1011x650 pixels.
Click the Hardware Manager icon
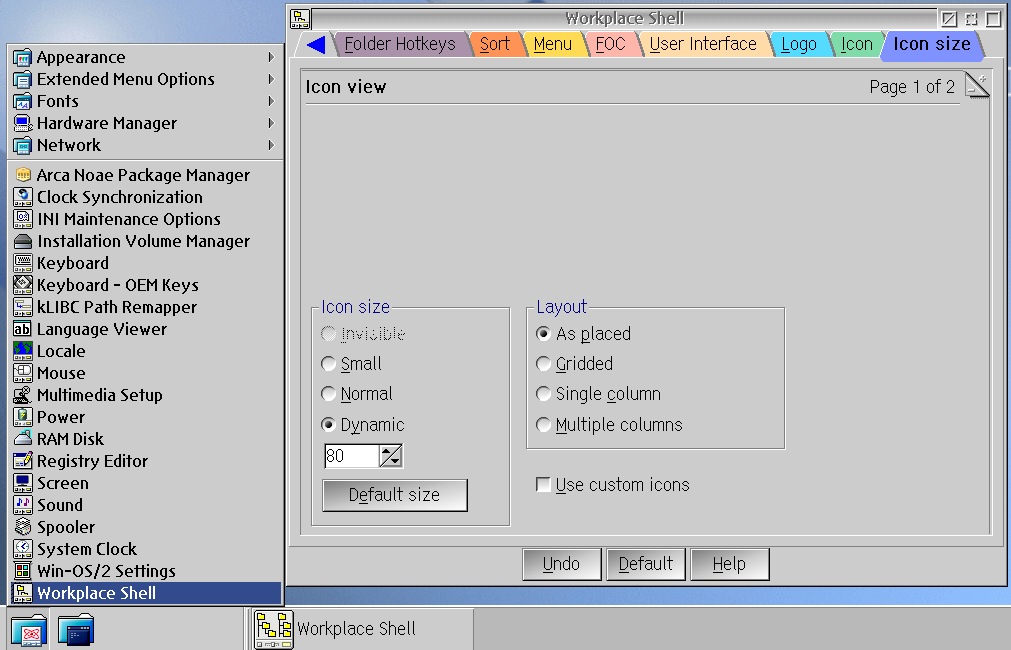pyautogui.click(x=23, y=123)
